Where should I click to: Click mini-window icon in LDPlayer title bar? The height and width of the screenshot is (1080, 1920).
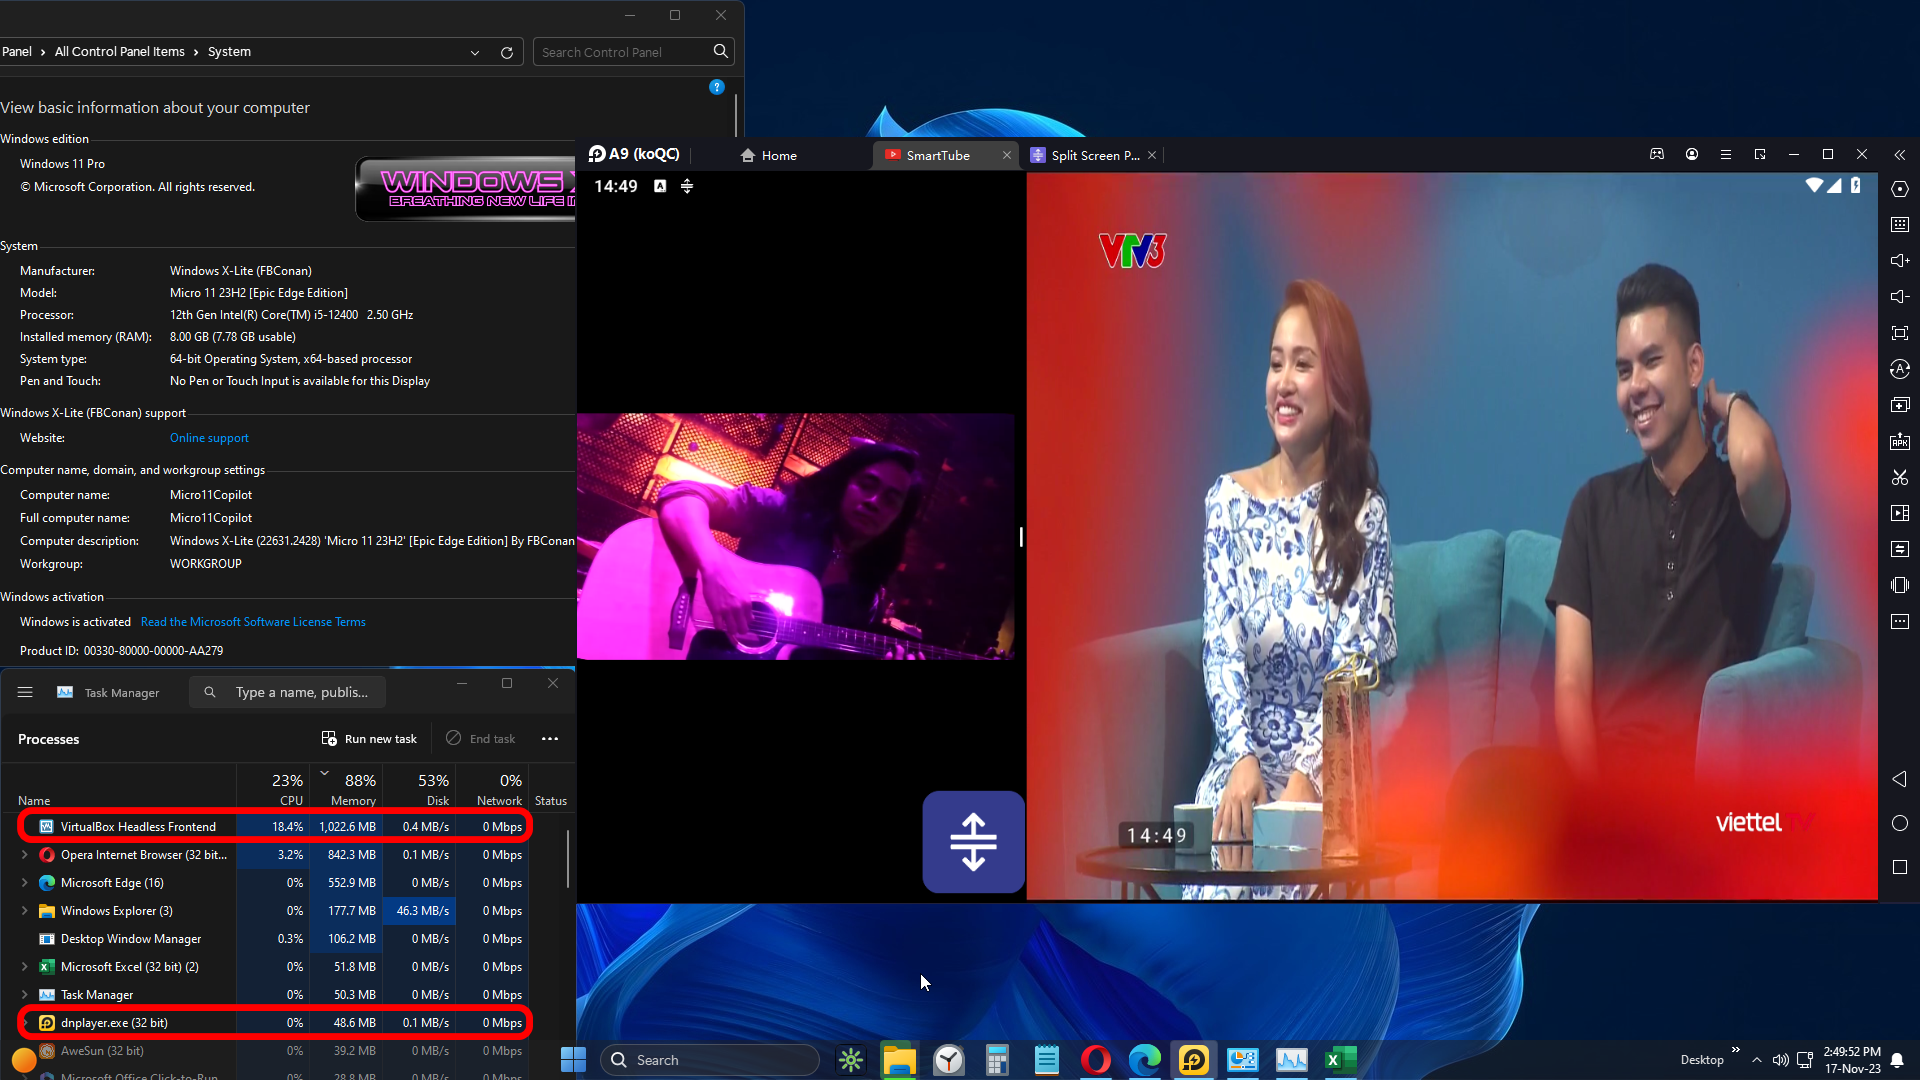[1760, 154]
